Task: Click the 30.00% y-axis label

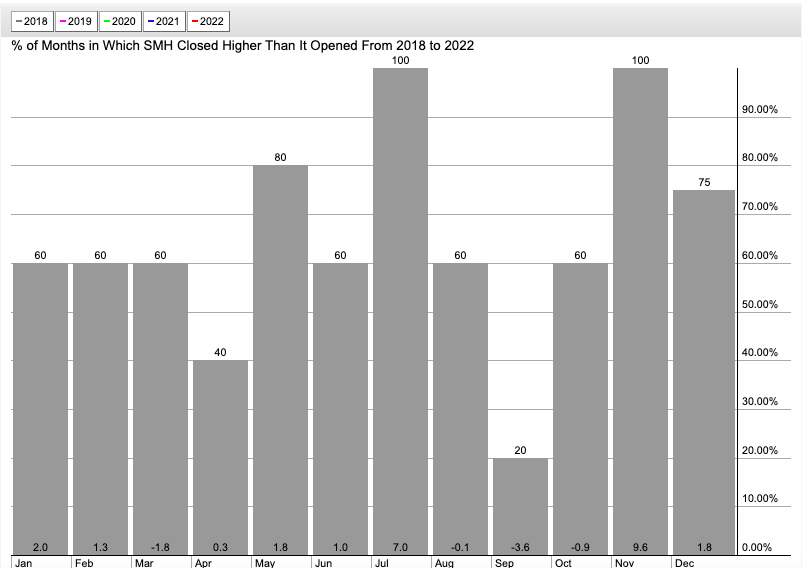Action: 760,401
